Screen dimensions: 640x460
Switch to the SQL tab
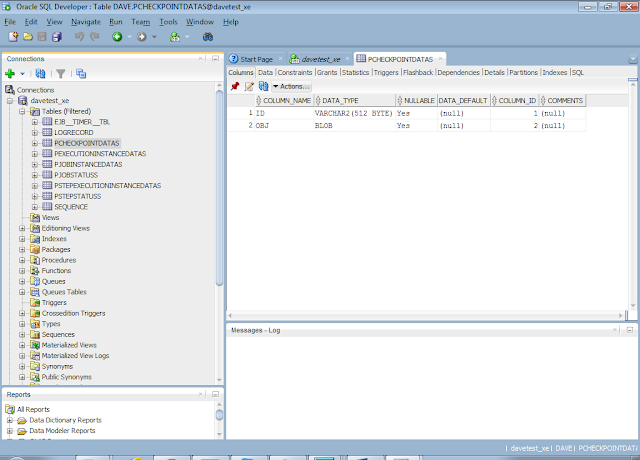tap(578, 72)
